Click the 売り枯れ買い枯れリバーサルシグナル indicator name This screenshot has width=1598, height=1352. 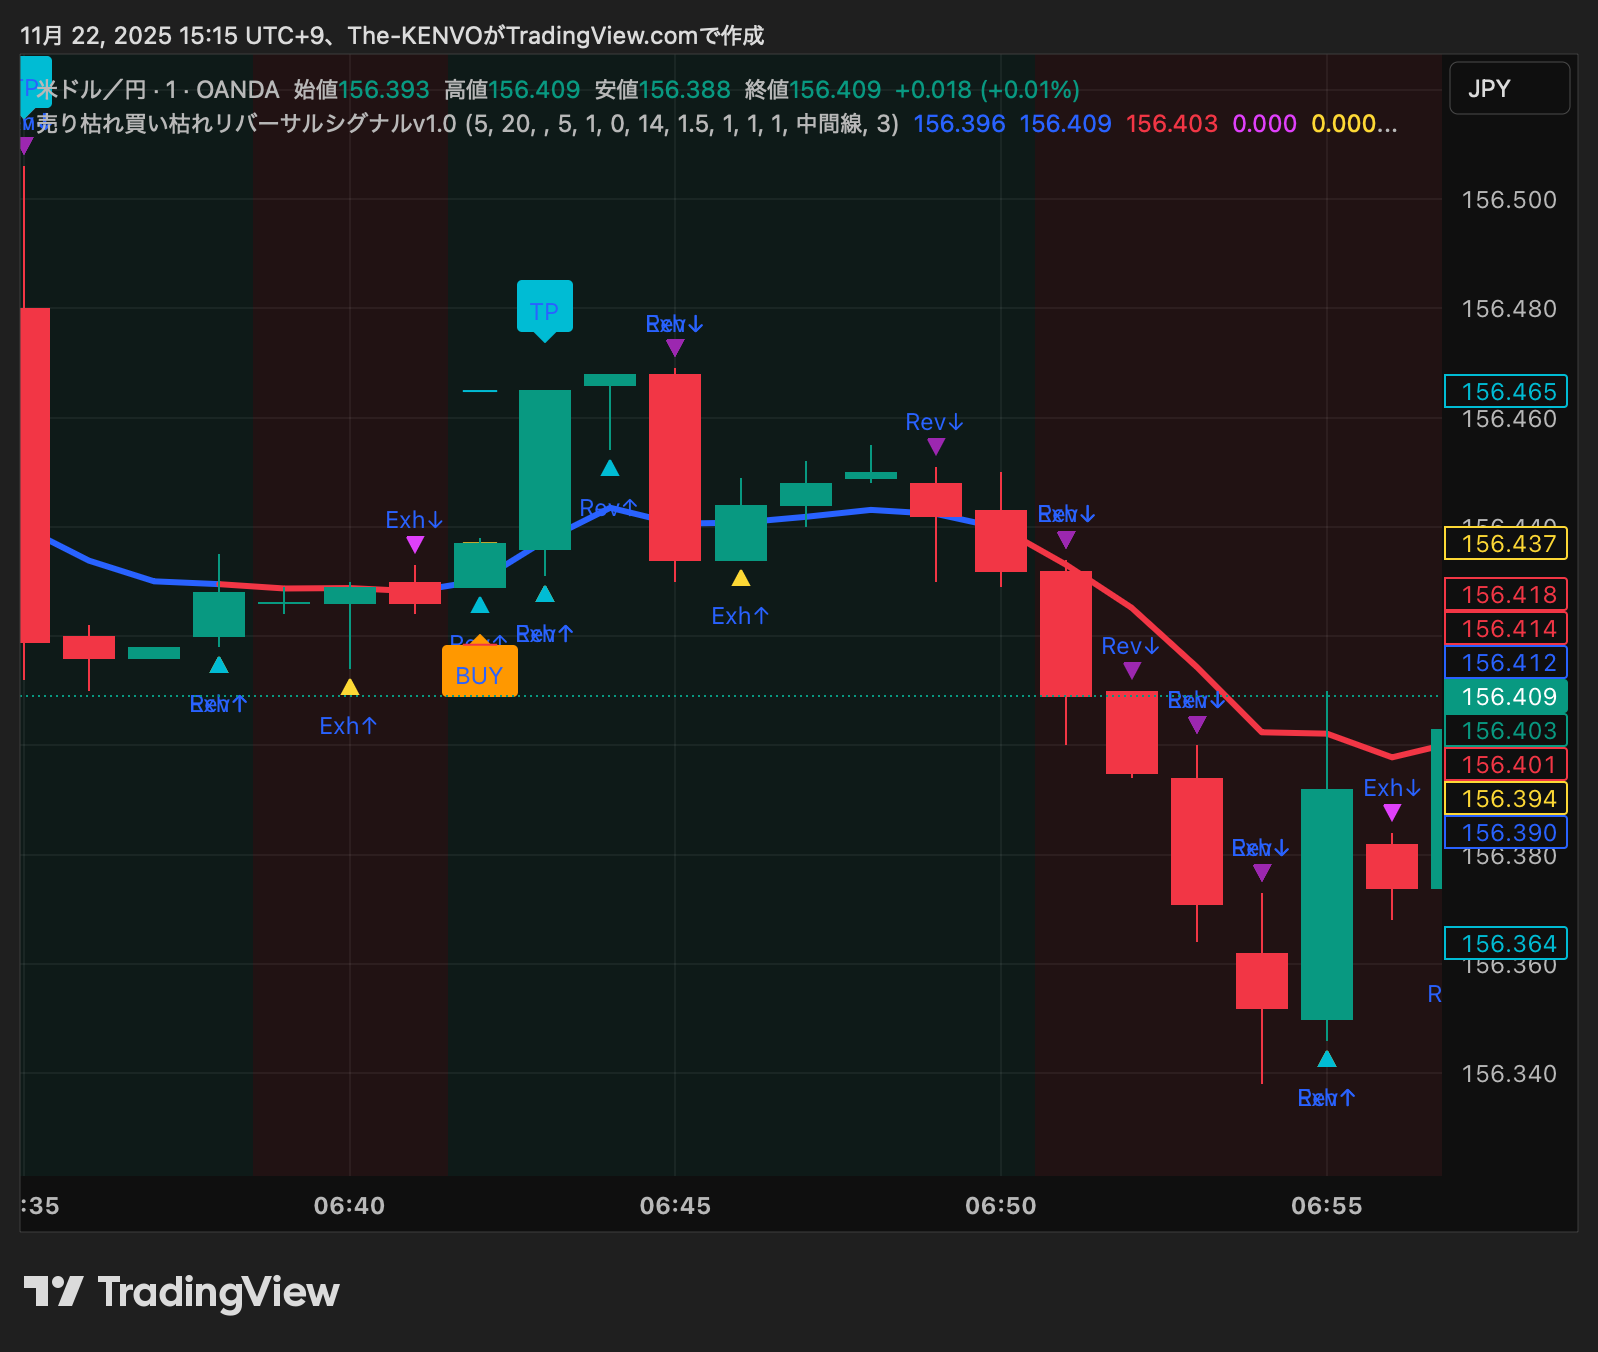(x=245, y=124)
